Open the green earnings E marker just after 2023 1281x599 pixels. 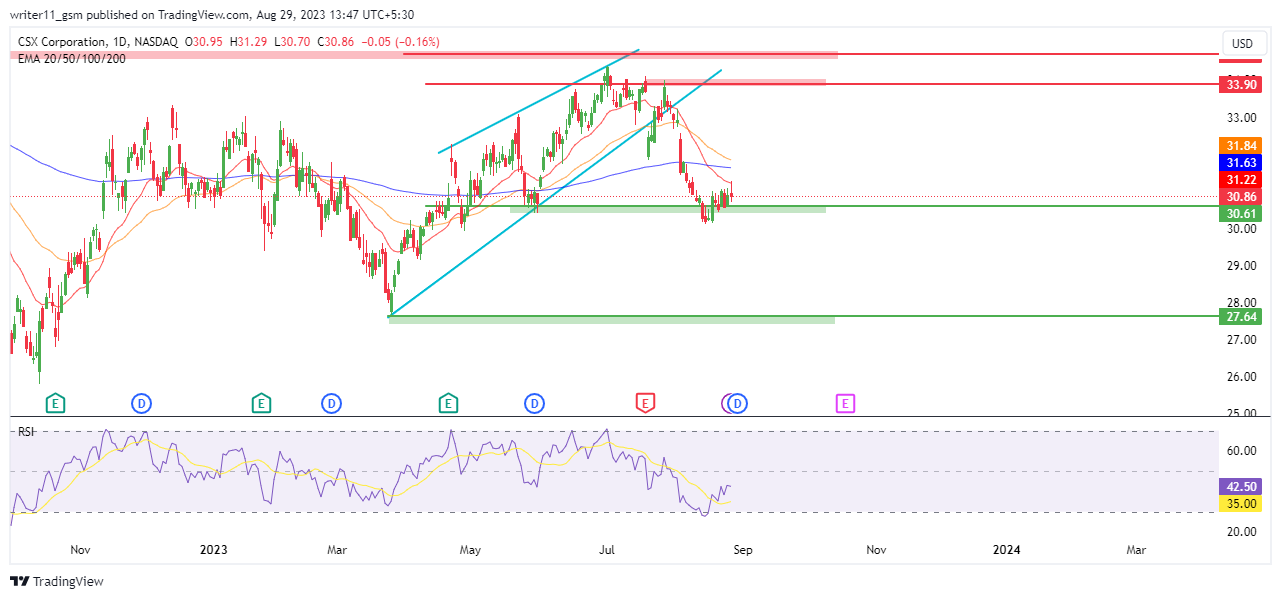260,403
